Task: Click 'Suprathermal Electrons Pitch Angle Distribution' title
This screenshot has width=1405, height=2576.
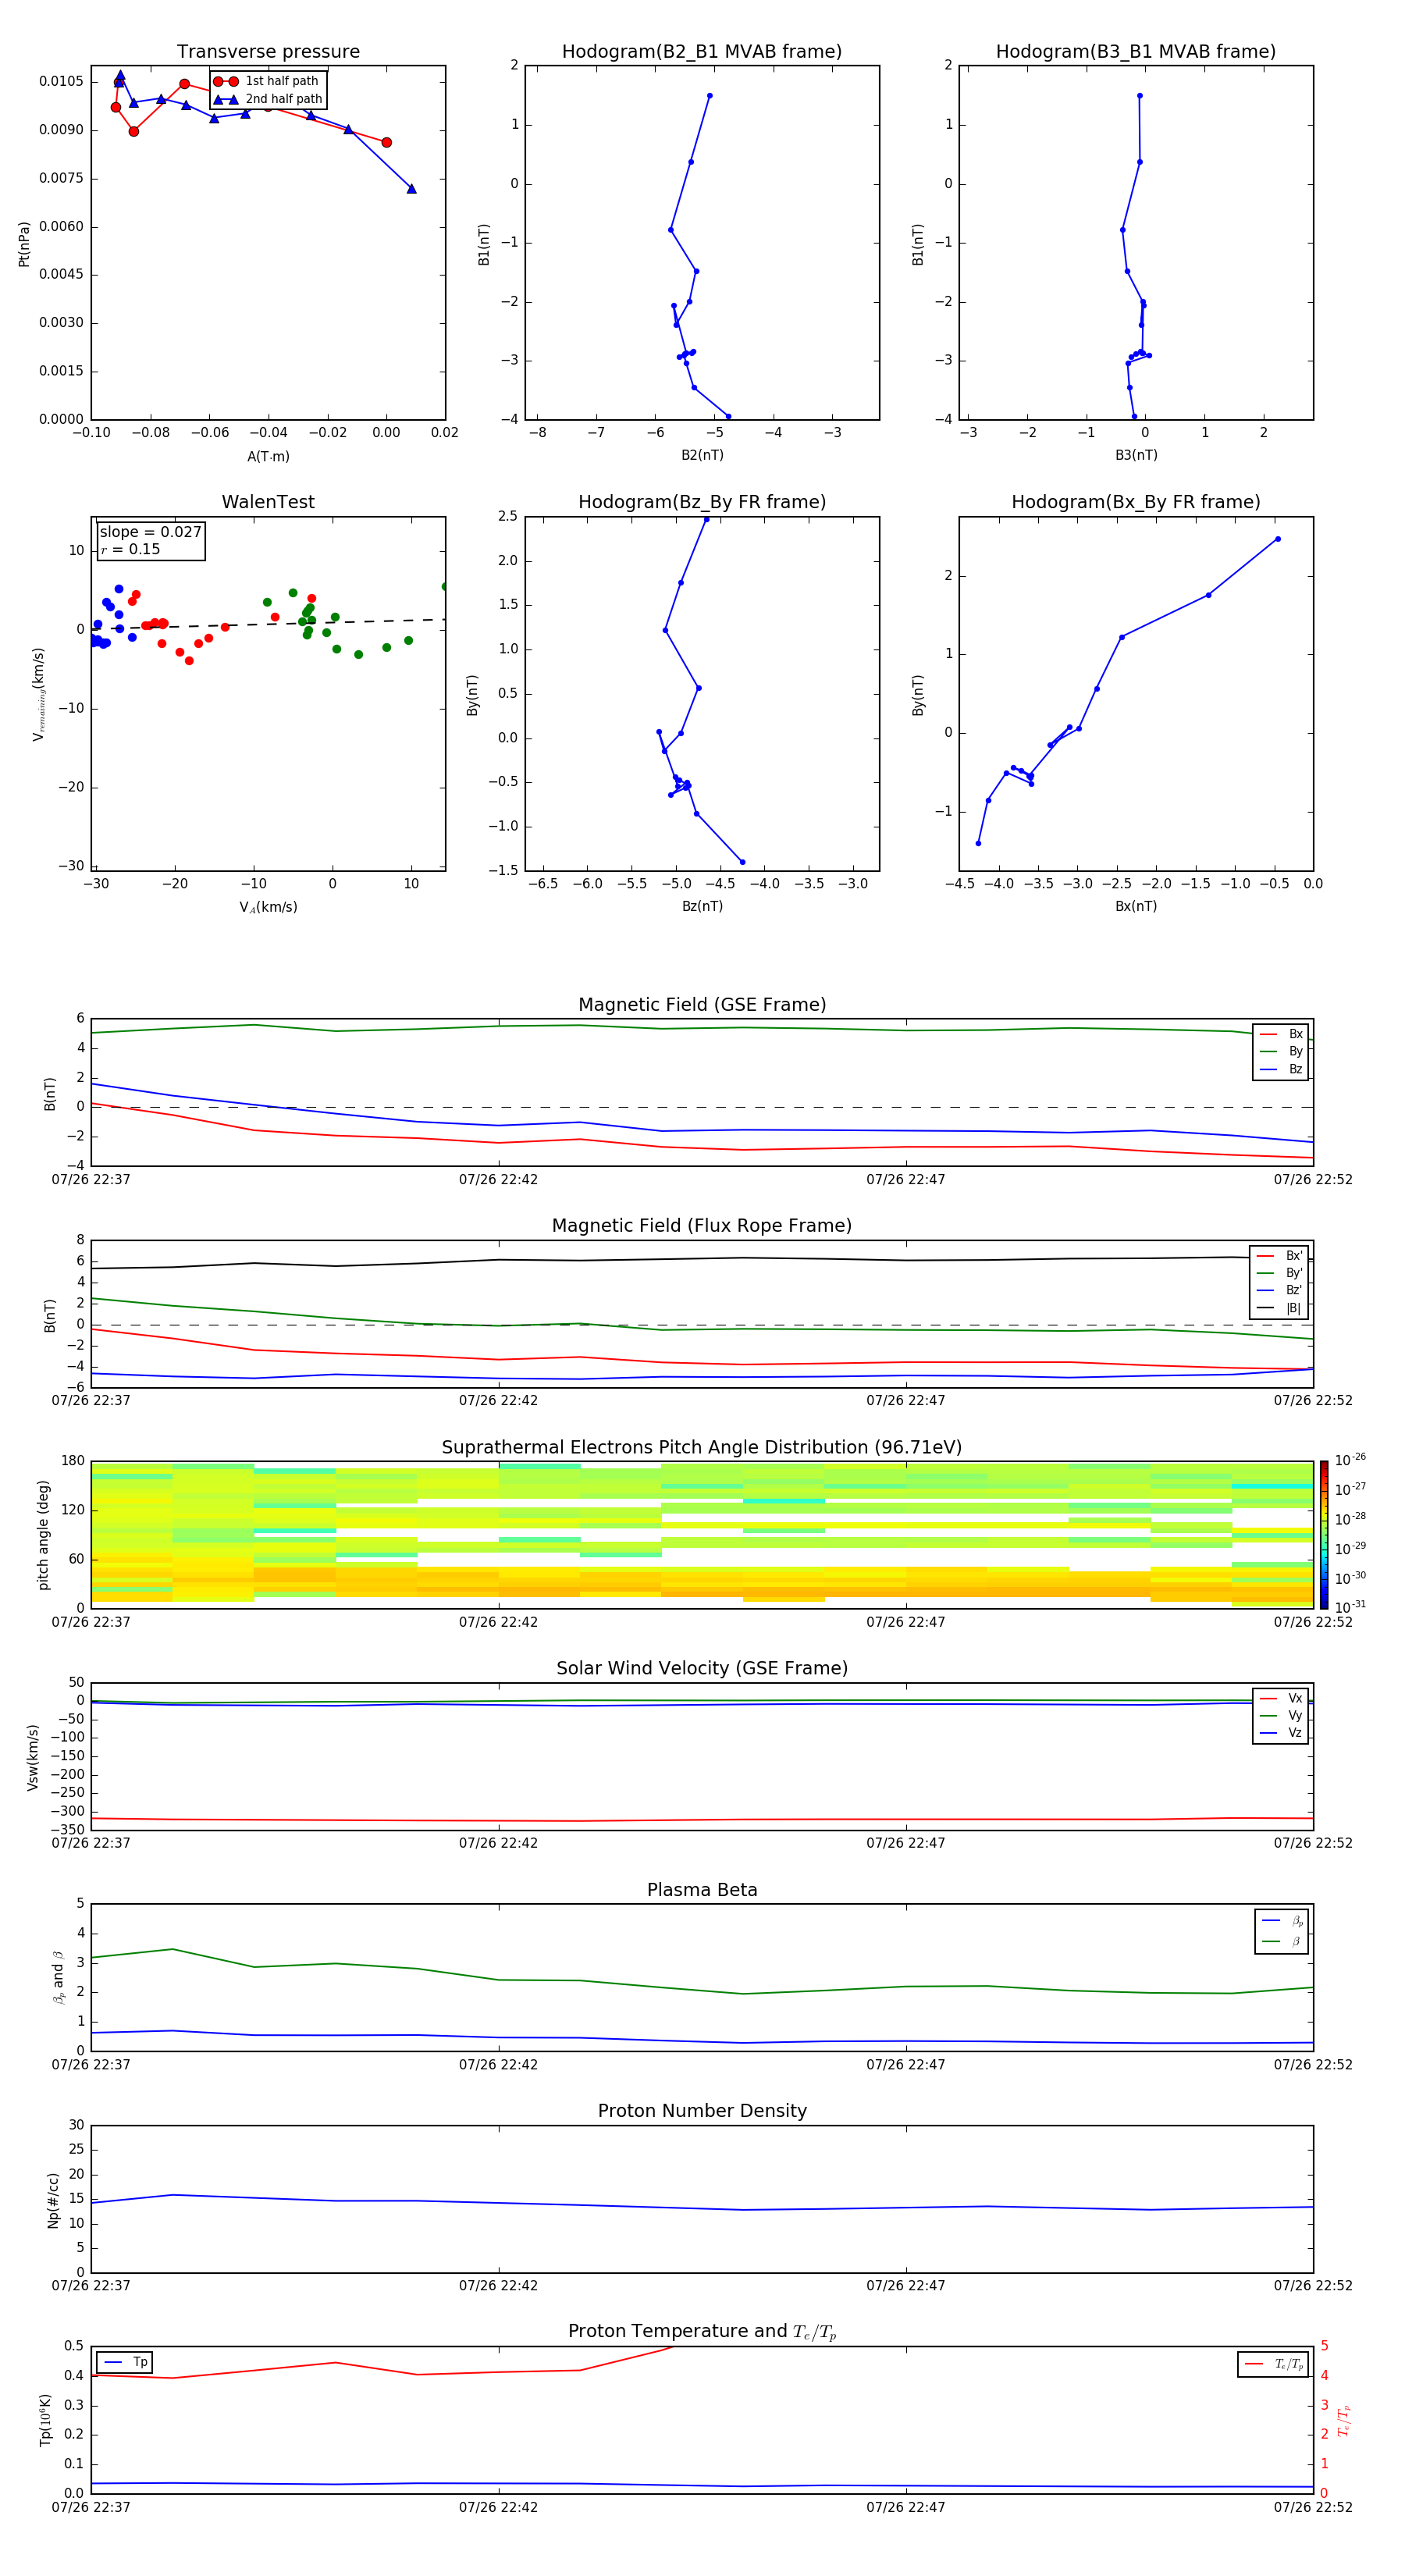Action: [x=702, y=1448]
